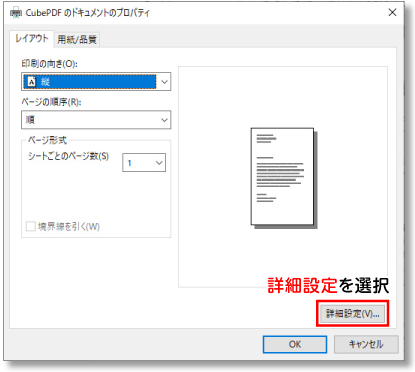
Task: Click the 印刷の向き(O): label
Action: (x=50, y=63)
